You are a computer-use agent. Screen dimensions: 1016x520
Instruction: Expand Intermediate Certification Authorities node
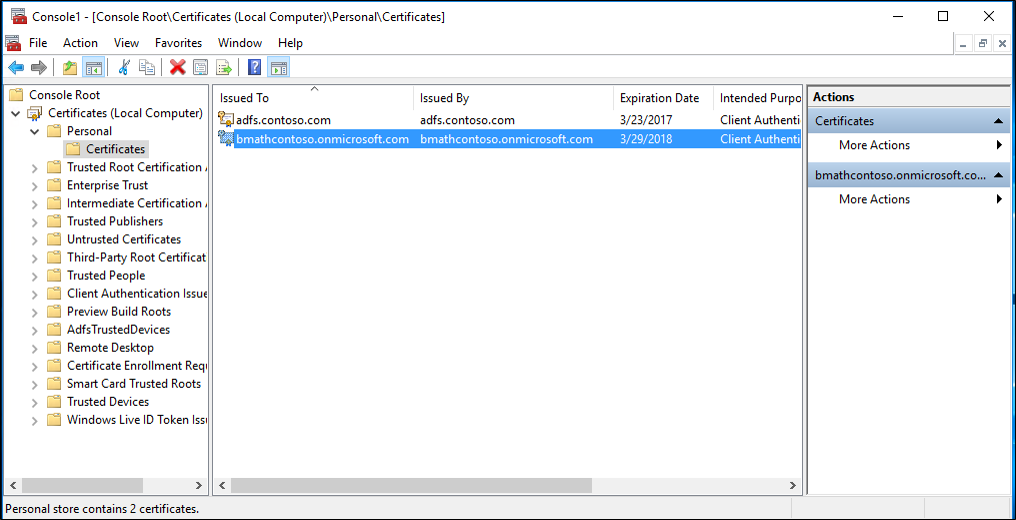[34, 204]
